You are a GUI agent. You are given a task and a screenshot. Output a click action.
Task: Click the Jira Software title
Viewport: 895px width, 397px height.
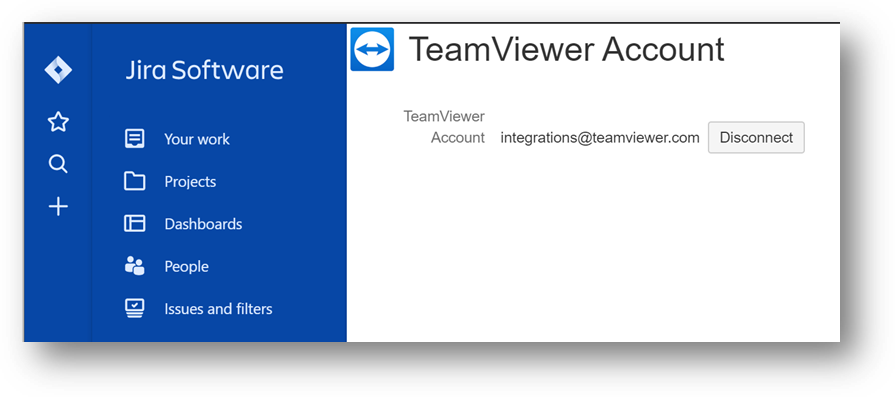click(204, 70)
